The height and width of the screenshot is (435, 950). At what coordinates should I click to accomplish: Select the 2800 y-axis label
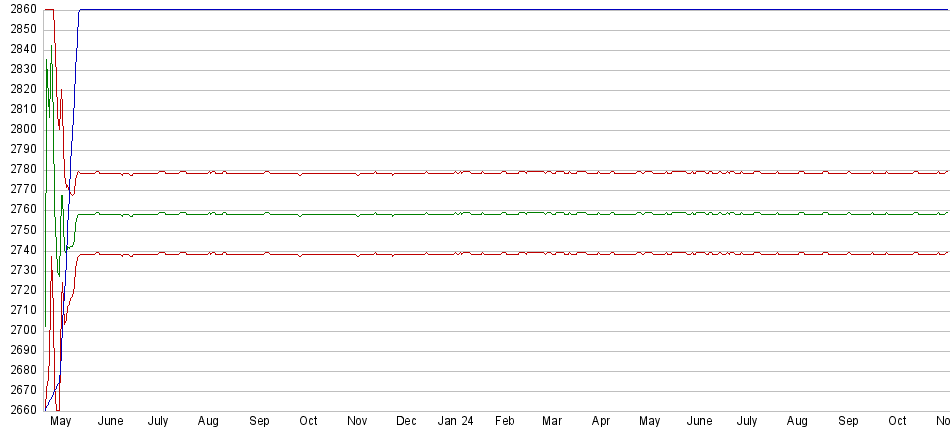(x=24, y=129)
